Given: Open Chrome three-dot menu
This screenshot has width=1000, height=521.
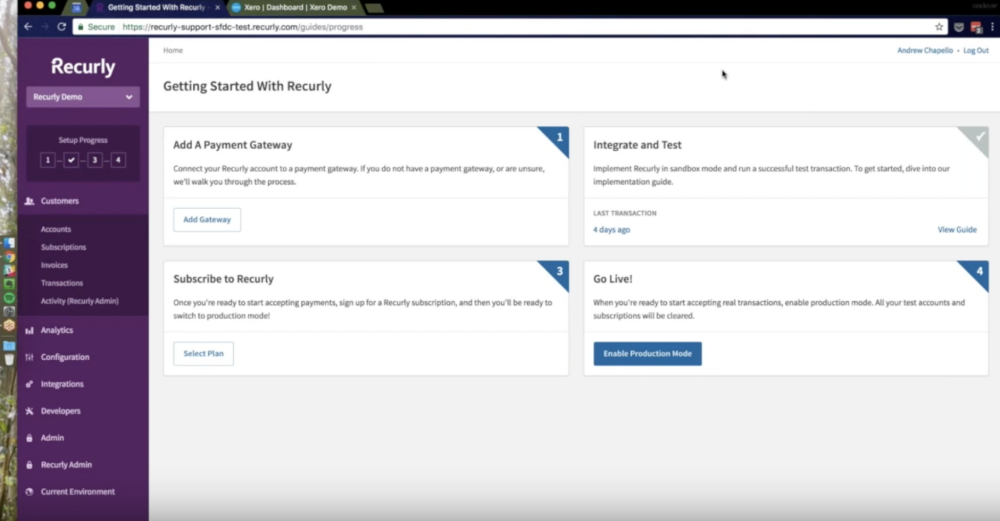Looking at the screenshot, I should point(992,27).
